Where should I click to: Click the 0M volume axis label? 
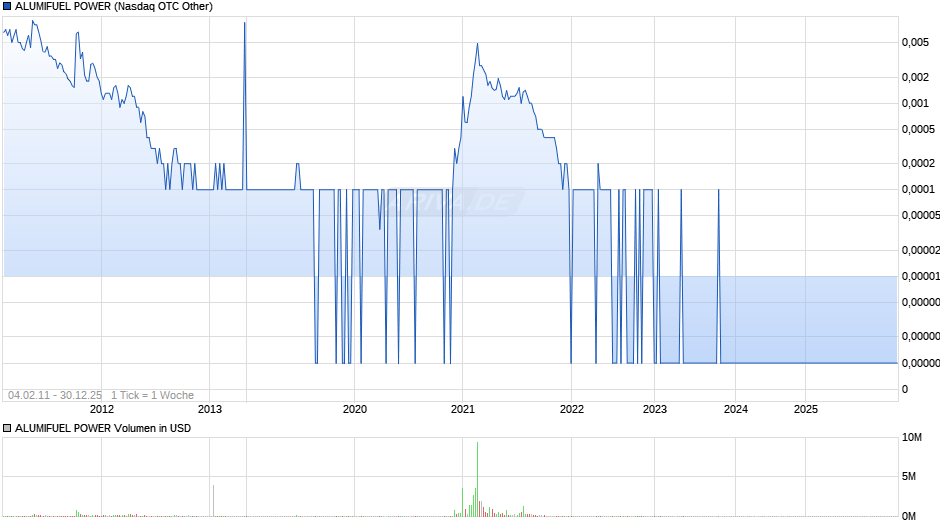click(909, 516)
